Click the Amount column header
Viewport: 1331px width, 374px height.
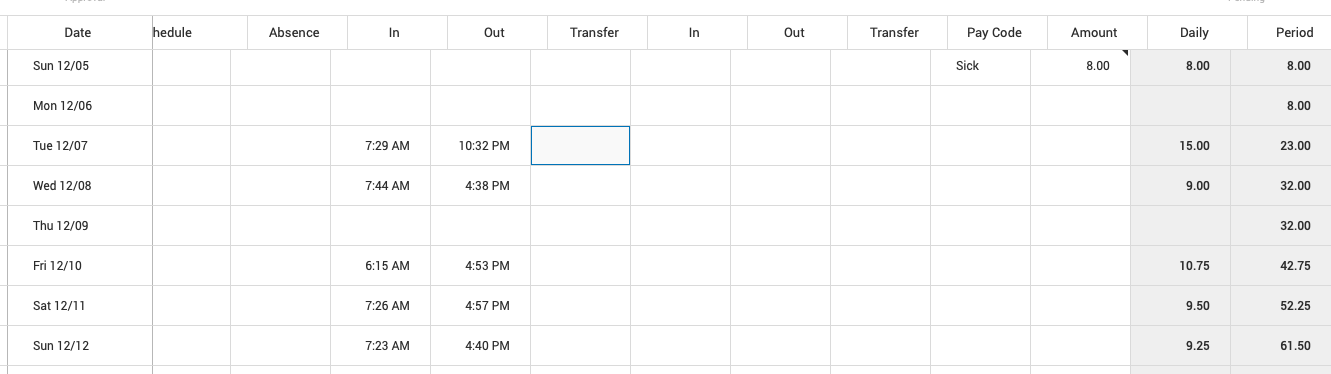(1095, 33)
